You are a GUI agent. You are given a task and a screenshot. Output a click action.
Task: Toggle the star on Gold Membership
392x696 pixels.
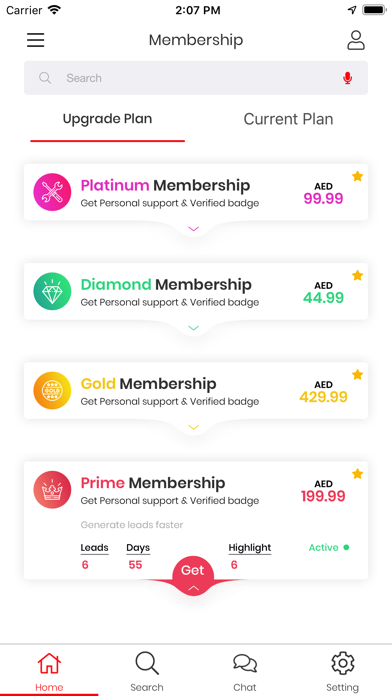point(357,375)
